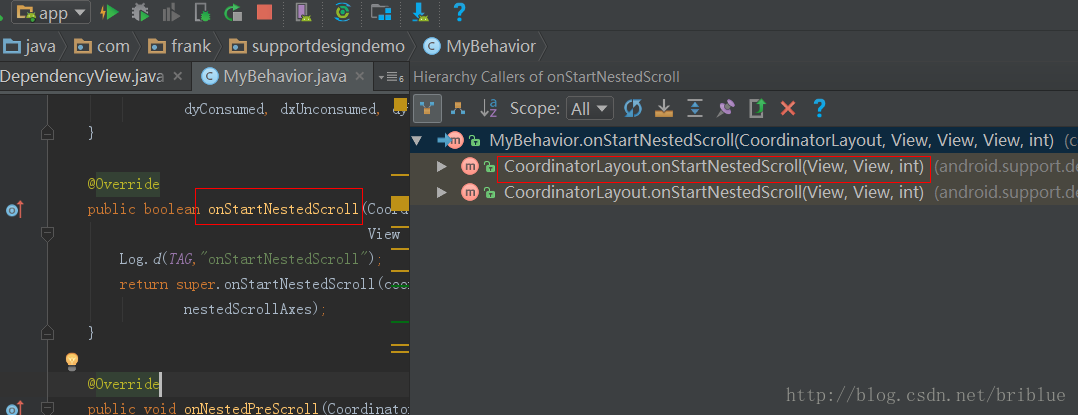Pin the hierarchy tab

click(726, 108)
